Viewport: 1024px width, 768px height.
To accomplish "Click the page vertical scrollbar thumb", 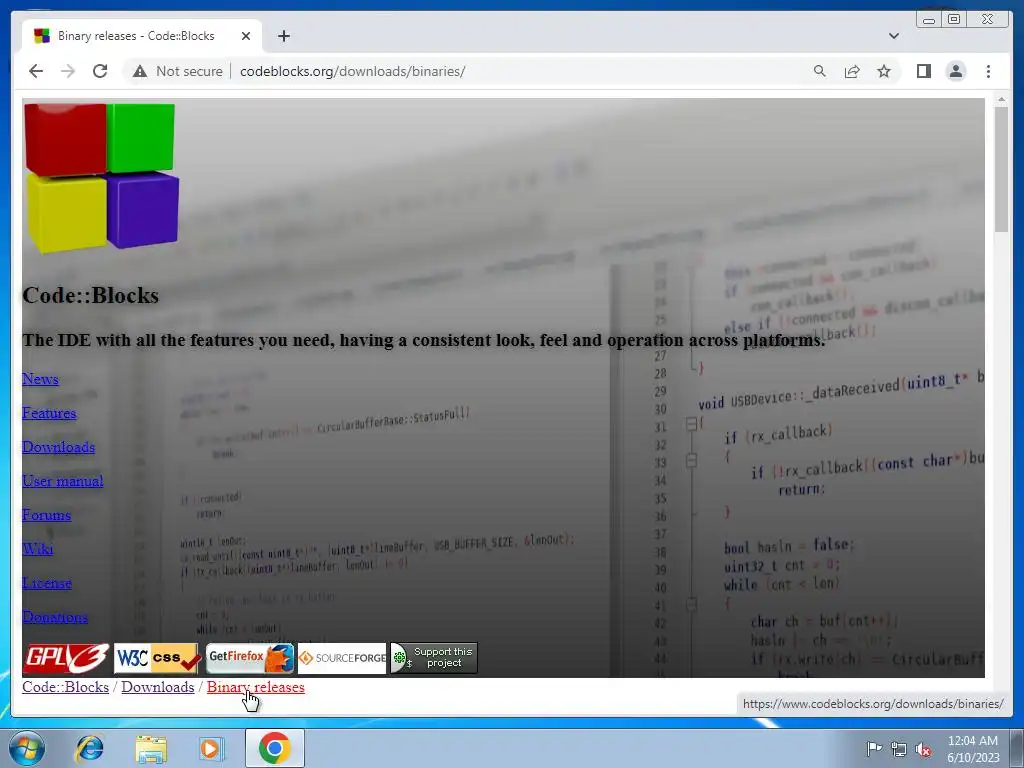I will coord(1001,168).
